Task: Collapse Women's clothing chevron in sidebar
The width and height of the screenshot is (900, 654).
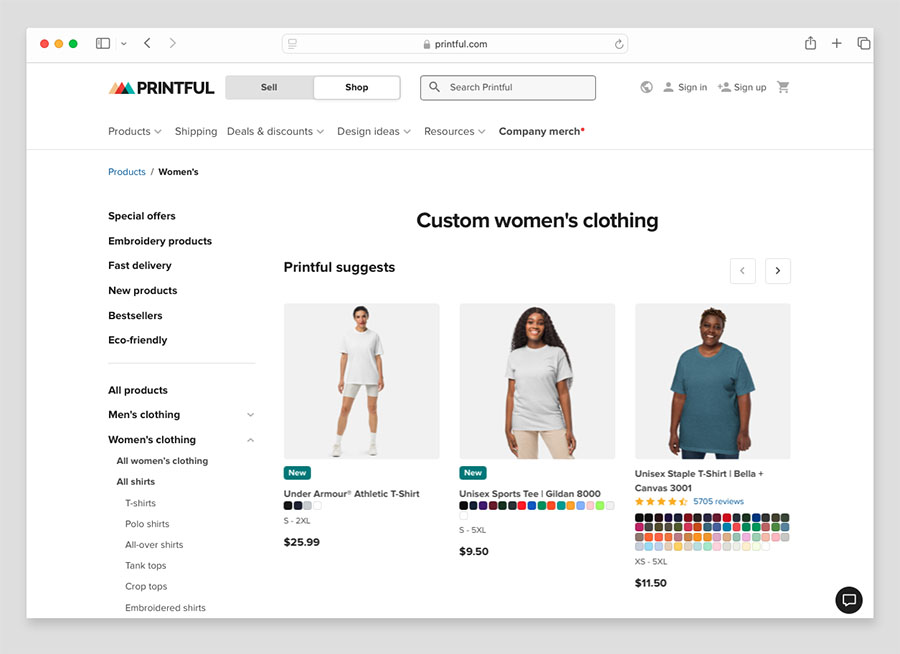Action: (x=250, y=440)
